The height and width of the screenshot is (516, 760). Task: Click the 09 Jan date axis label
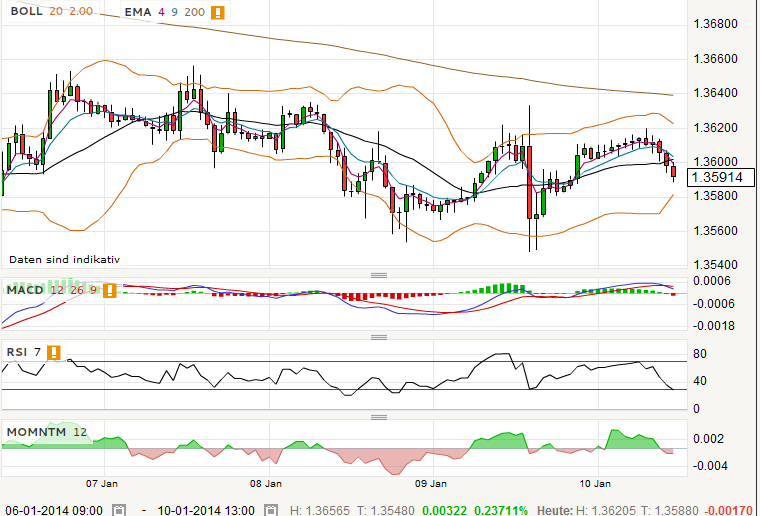(x=431, y=484)
